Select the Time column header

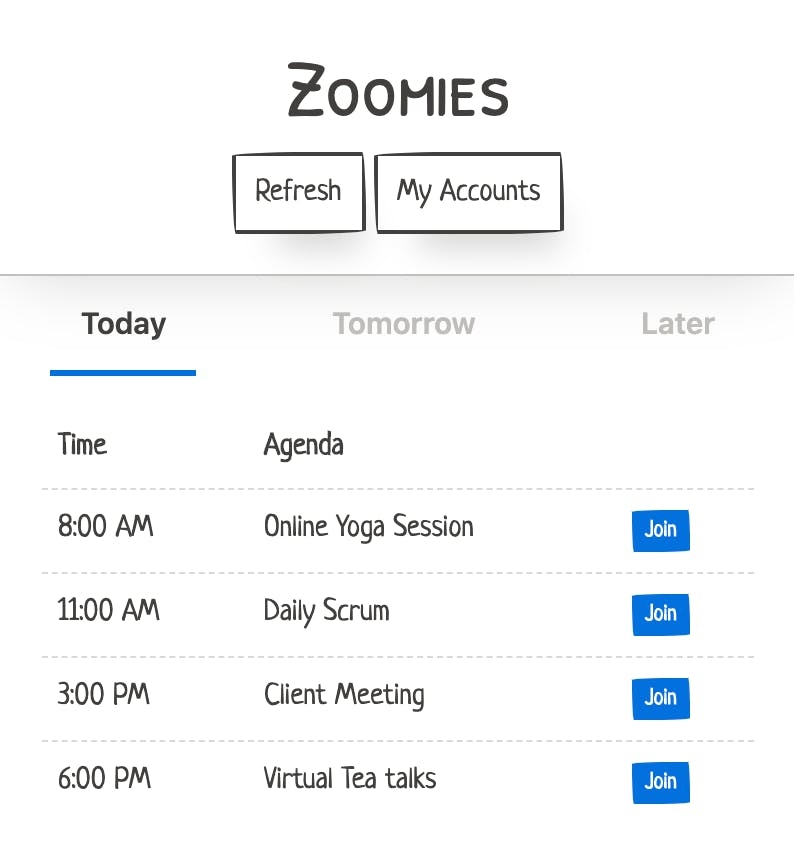tap(82, 444)
